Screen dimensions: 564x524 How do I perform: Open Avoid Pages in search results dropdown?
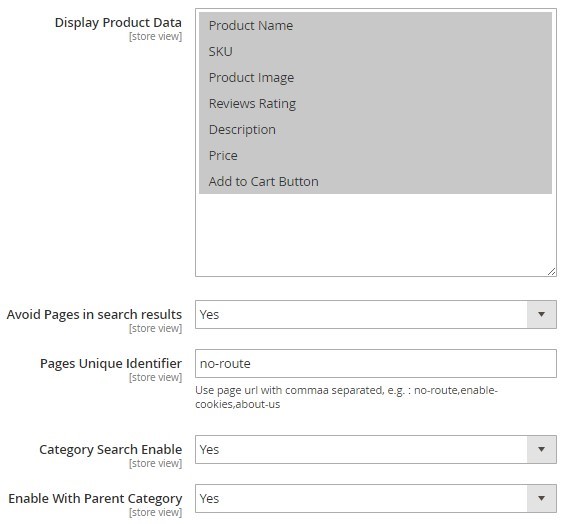coord(376,314)
